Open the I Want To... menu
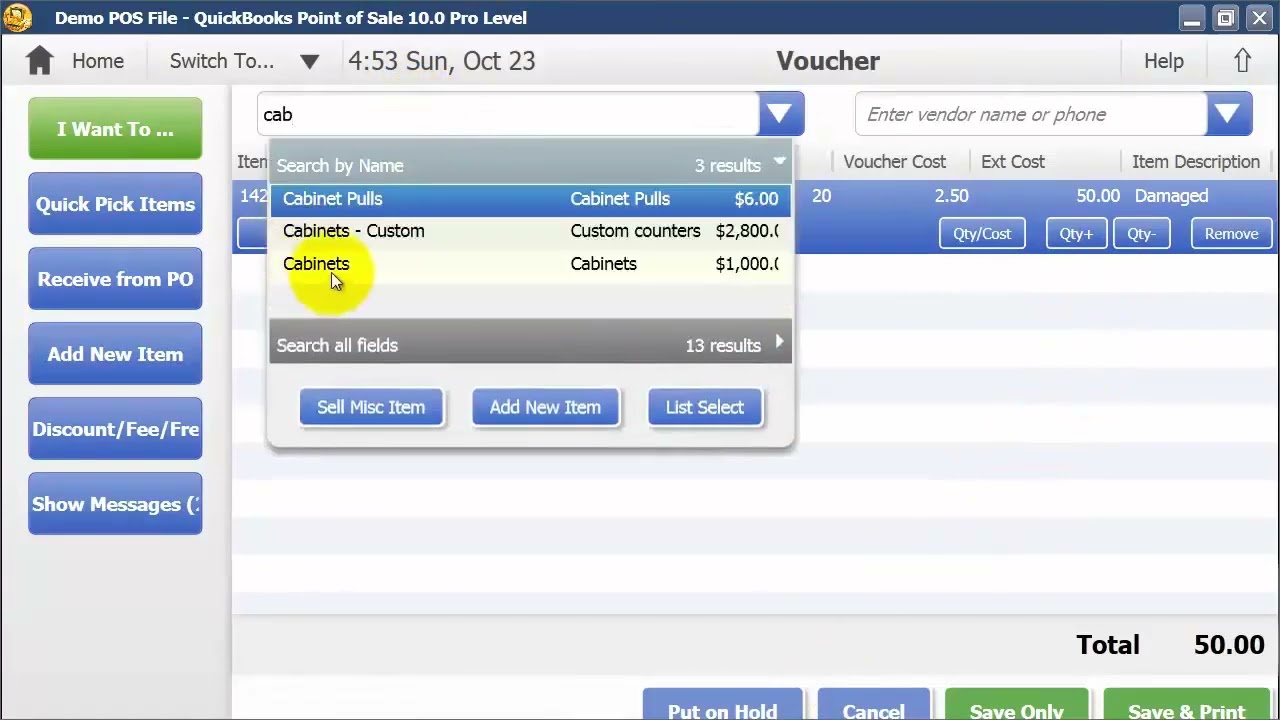 tap(115, 129)
